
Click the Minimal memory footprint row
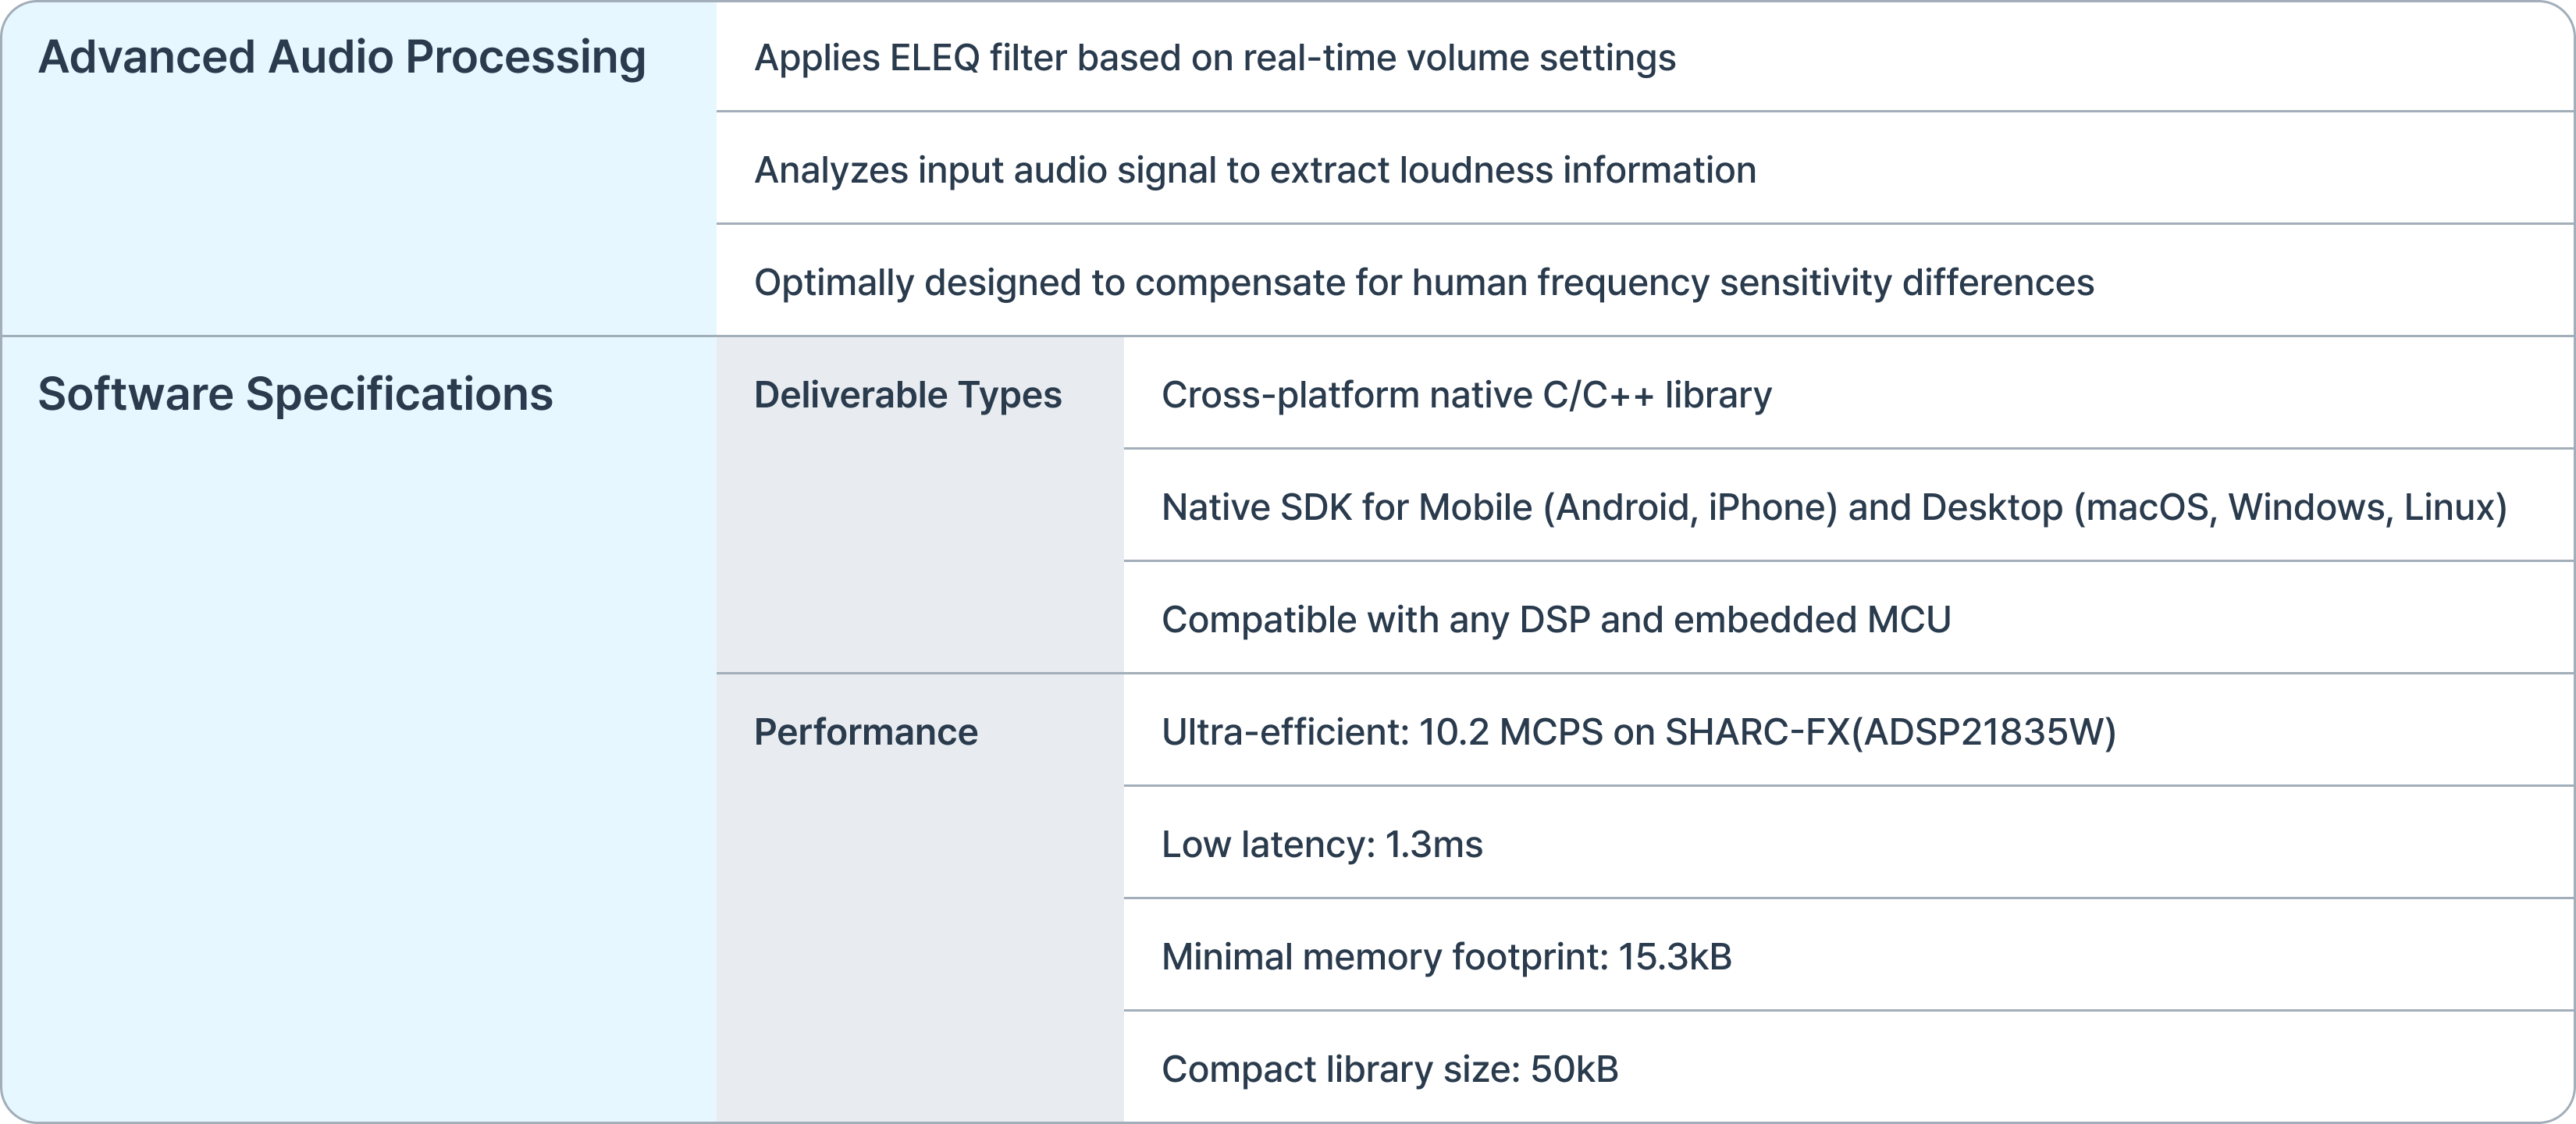[x=1445, y=957]
